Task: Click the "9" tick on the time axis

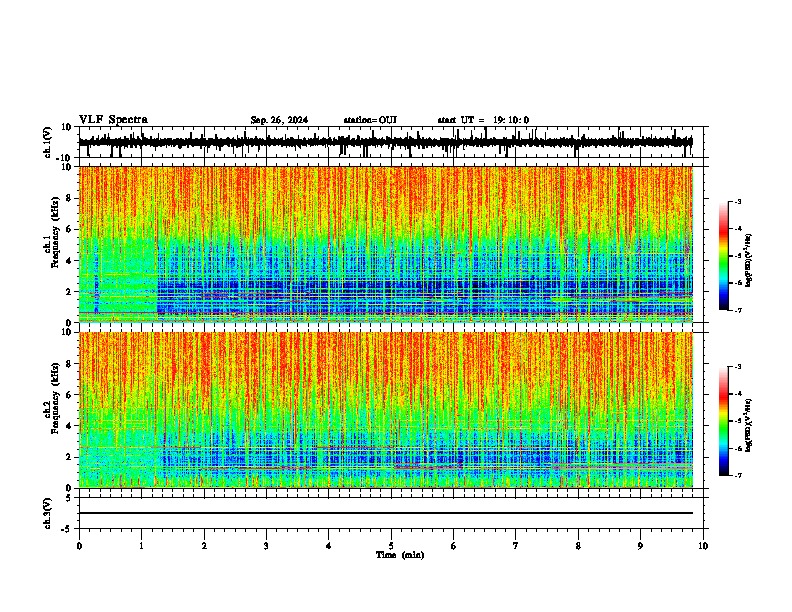Action: click(x=640, y=546)
